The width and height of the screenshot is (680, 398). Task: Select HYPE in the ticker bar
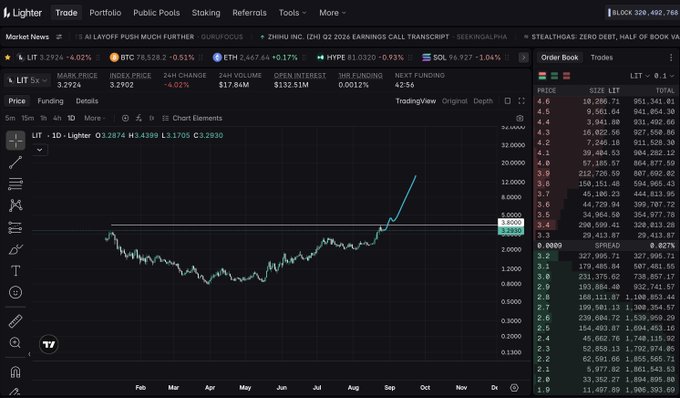pyautogui.click(x=360, y=57)
